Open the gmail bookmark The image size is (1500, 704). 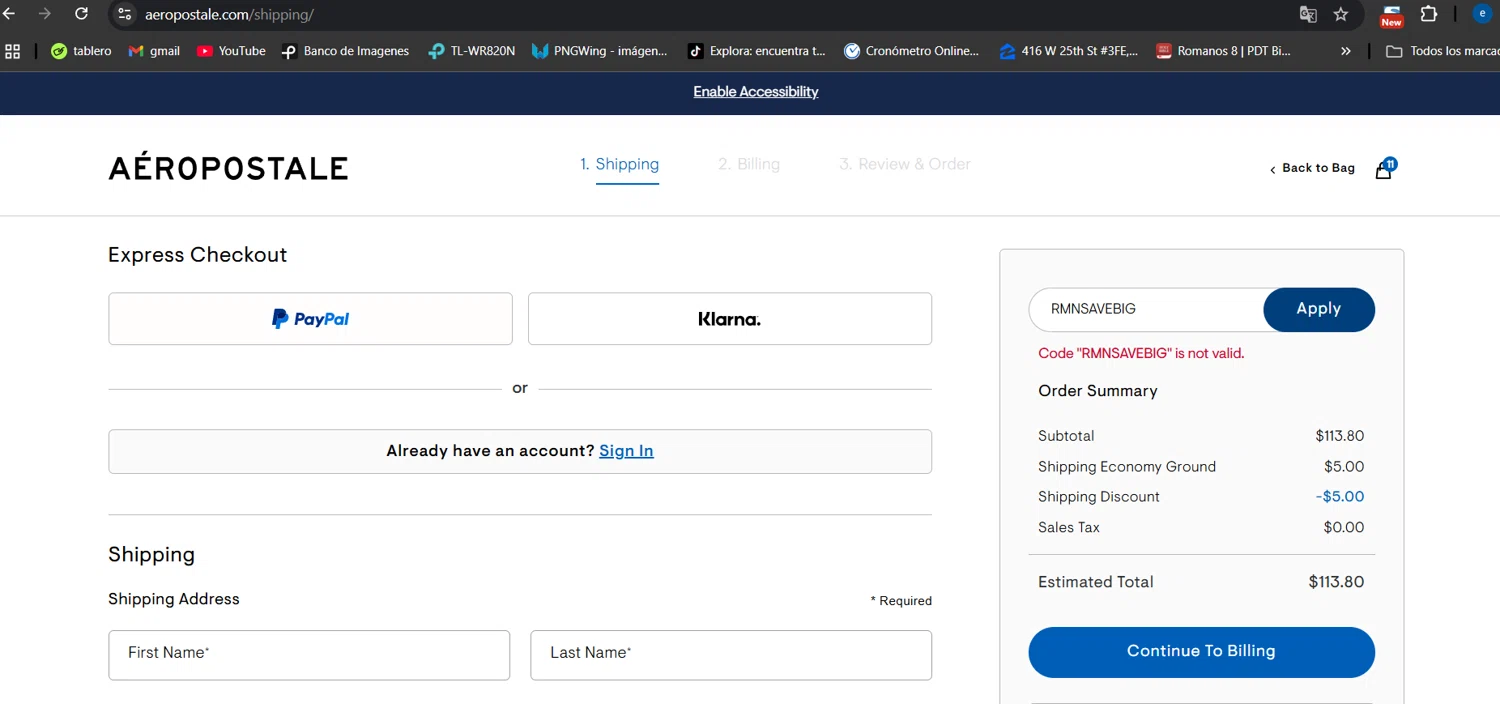[x=154, y=51]
